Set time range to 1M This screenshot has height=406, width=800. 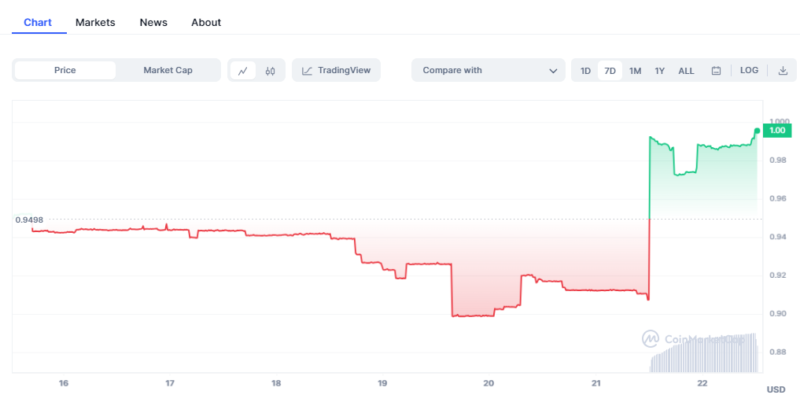pos(635,71)
